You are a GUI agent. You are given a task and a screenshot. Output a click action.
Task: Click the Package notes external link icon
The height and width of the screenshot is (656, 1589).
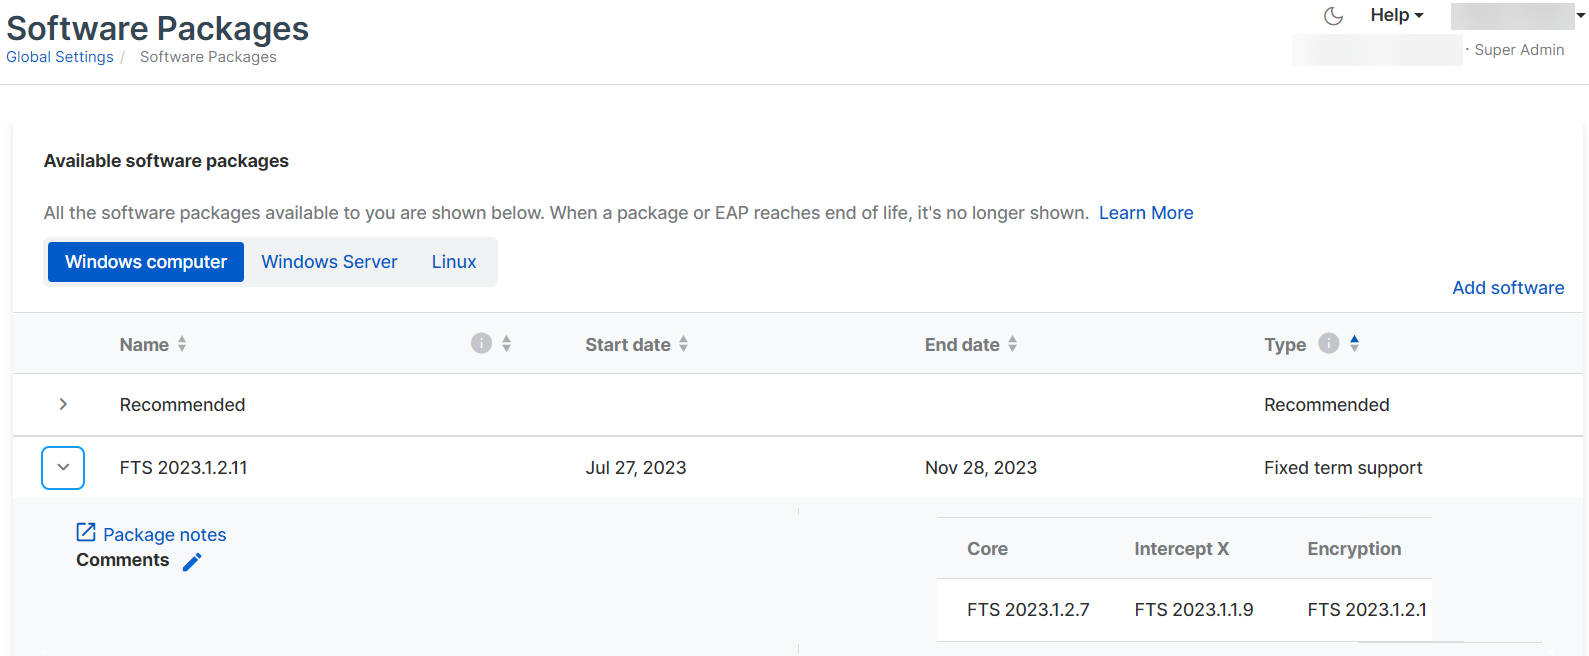point(87,533)
